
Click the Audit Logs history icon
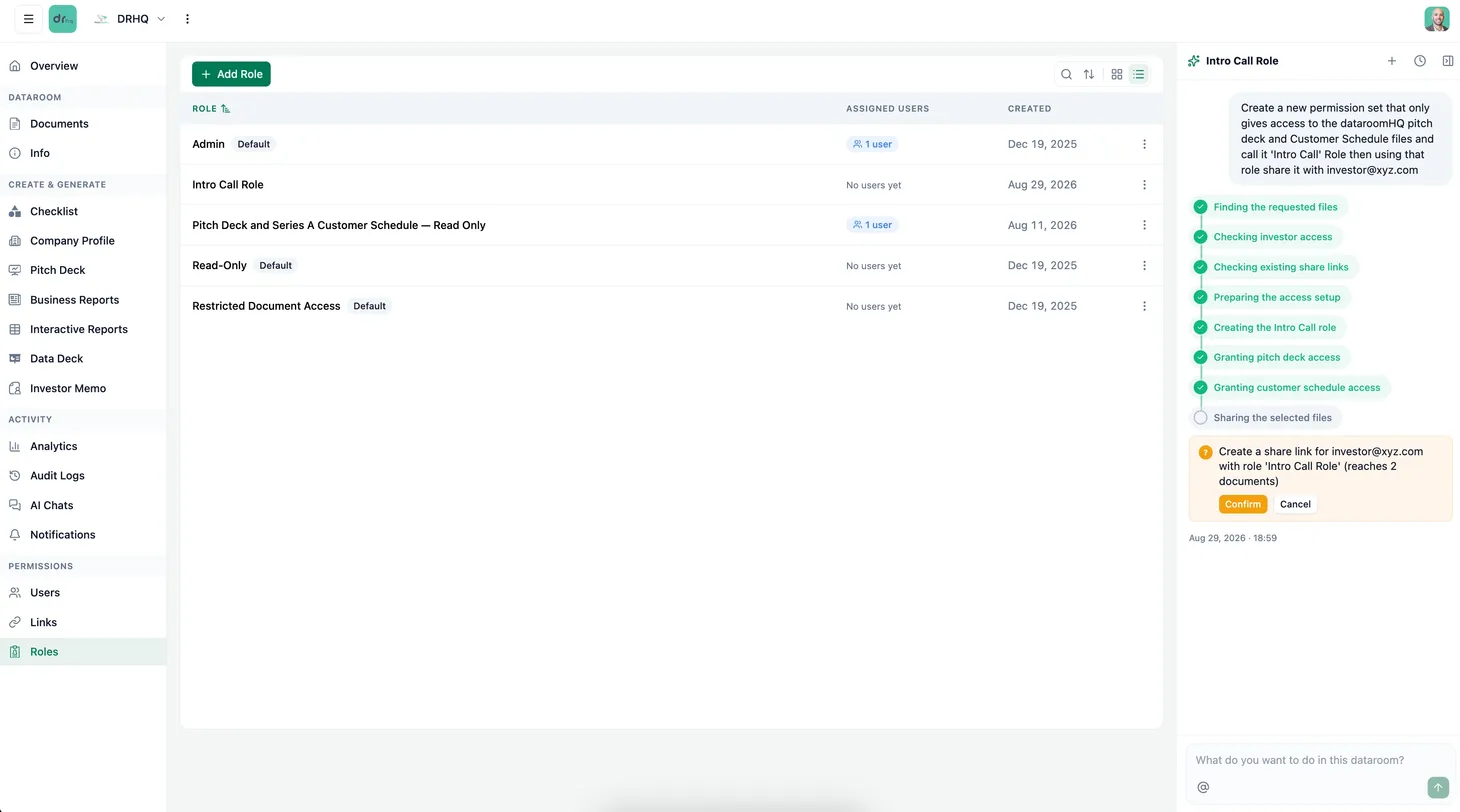click(15, 476)
